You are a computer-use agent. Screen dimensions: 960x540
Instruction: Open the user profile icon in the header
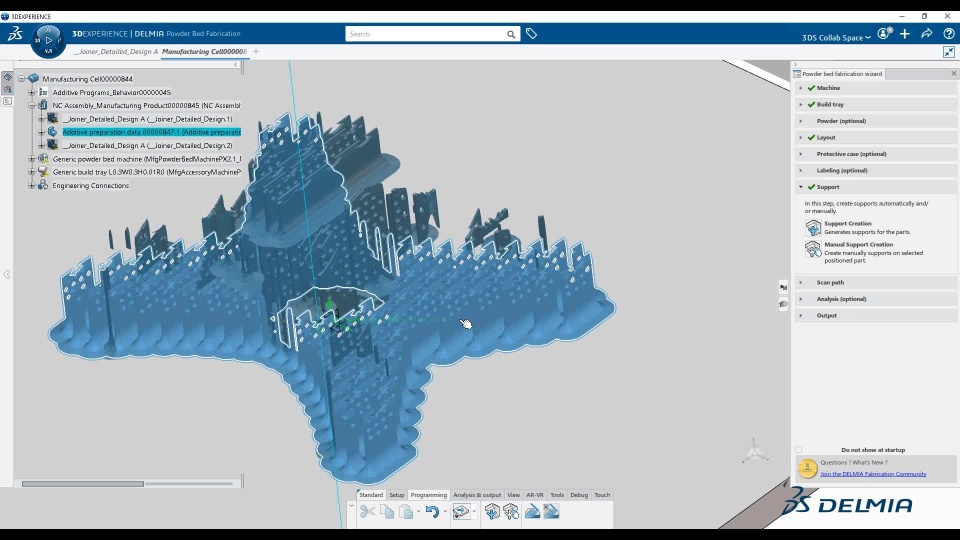[883, 34]
